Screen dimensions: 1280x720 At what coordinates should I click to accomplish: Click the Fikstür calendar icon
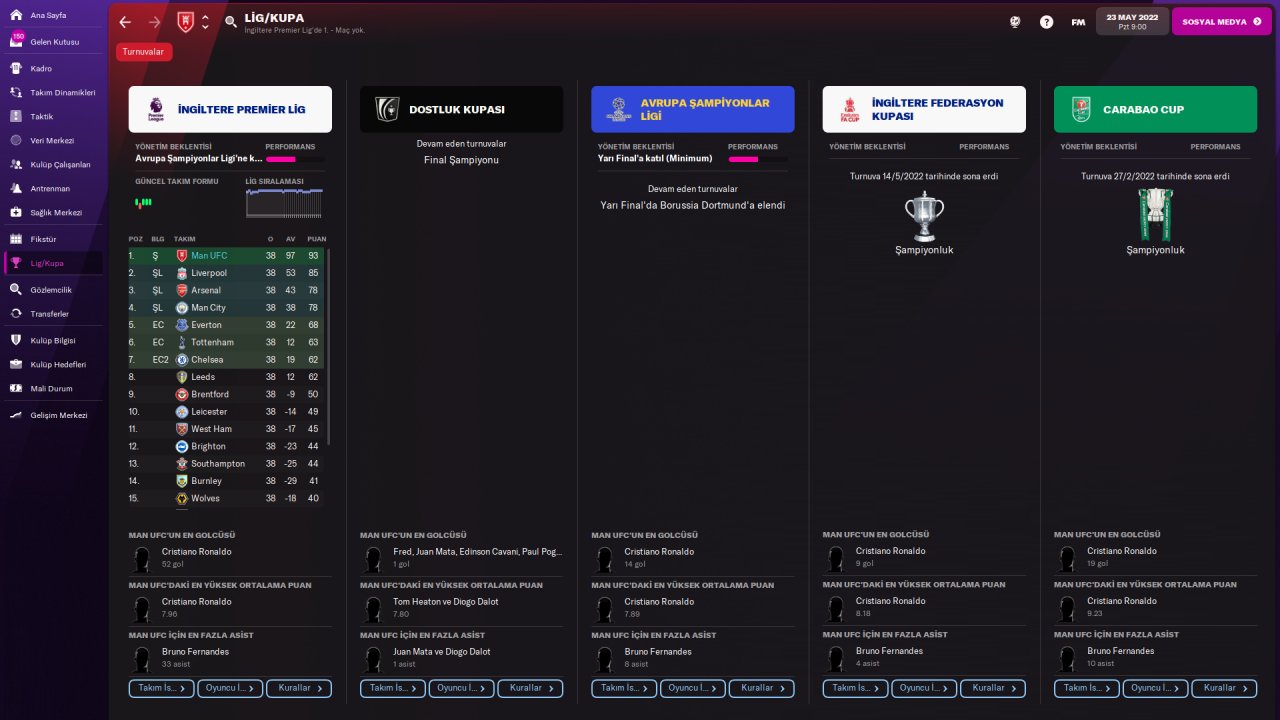coord(16,239)
